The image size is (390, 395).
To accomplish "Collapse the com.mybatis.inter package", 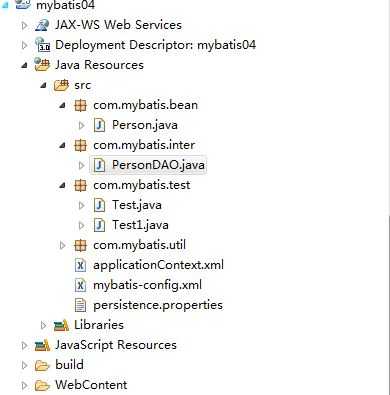I will tap(62, 146).
